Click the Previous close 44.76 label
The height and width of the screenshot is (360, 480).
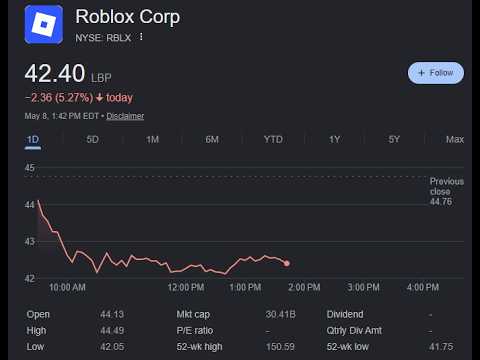tap(447, 191)
